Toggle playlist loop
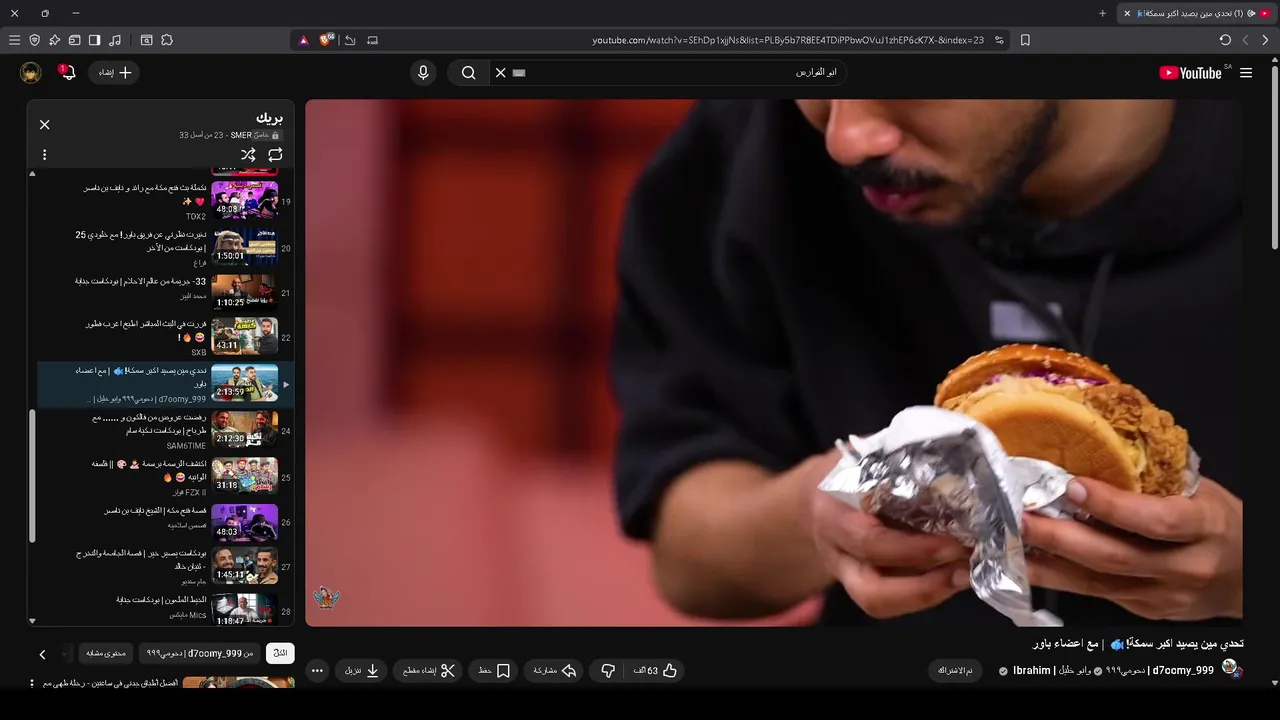The height and width of the screenshot is (720, 1280). click(275, 155)
